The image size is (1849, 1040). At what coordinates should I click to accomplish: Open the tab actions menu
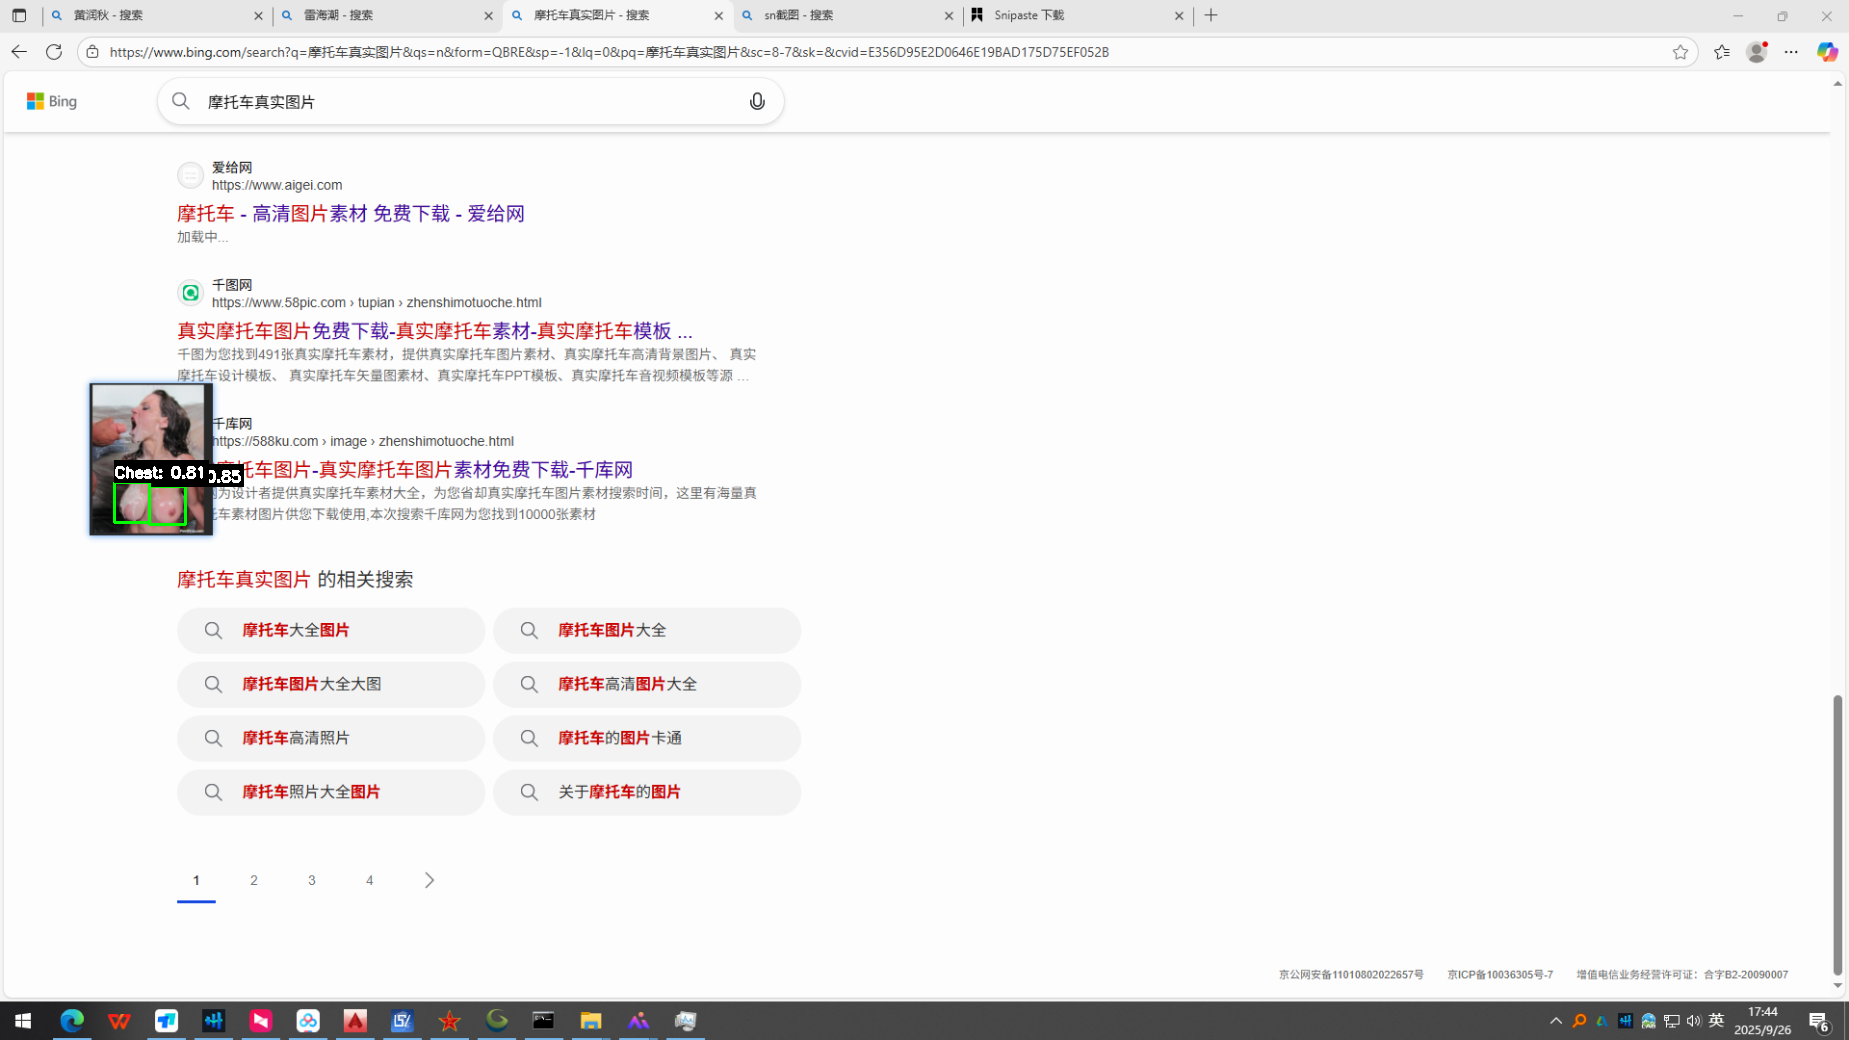pyautogui.click(x=19, y=15)
